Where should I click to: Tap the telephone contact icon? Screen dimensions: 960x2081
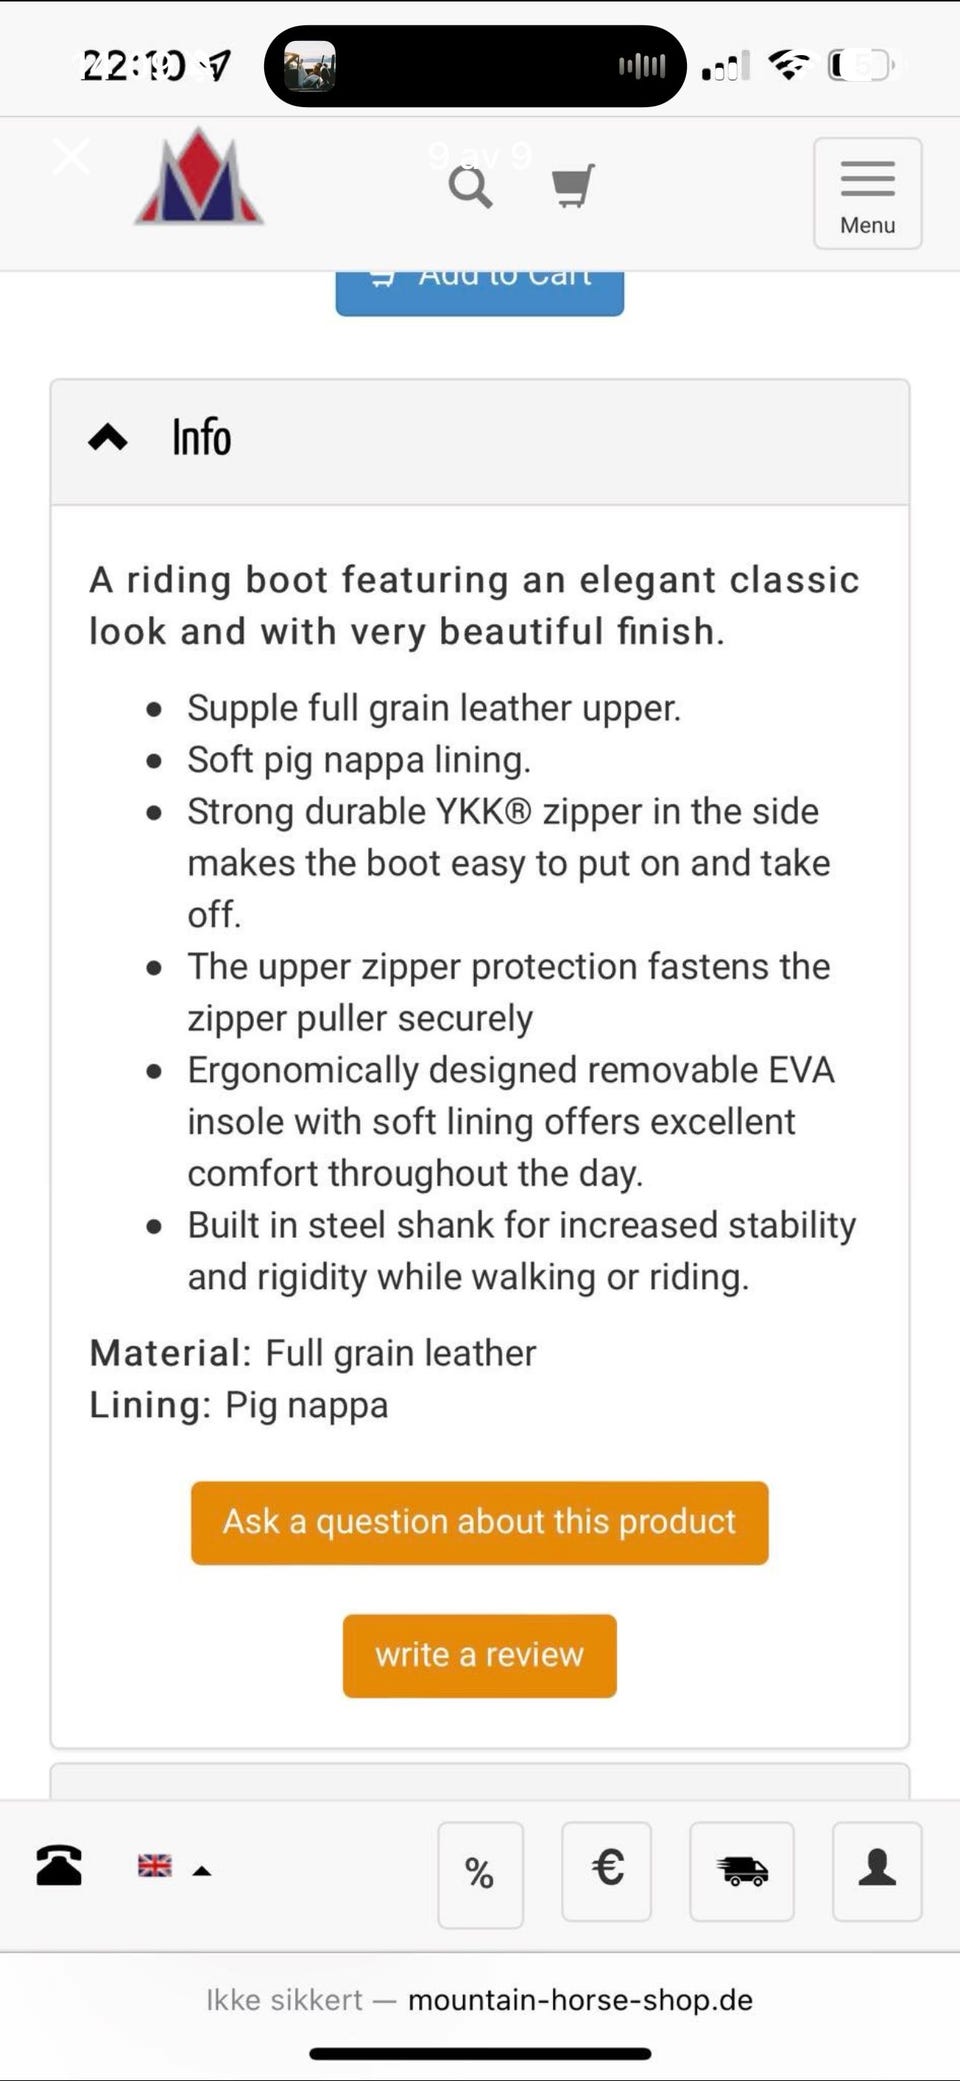(x=59, y=1865)
